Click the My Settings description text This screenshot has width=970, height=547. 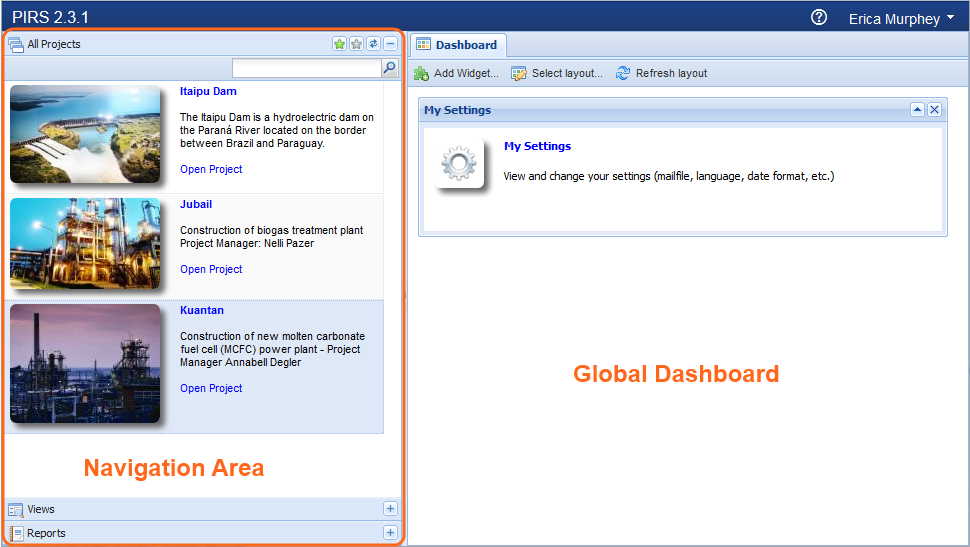tap(669, 176)
